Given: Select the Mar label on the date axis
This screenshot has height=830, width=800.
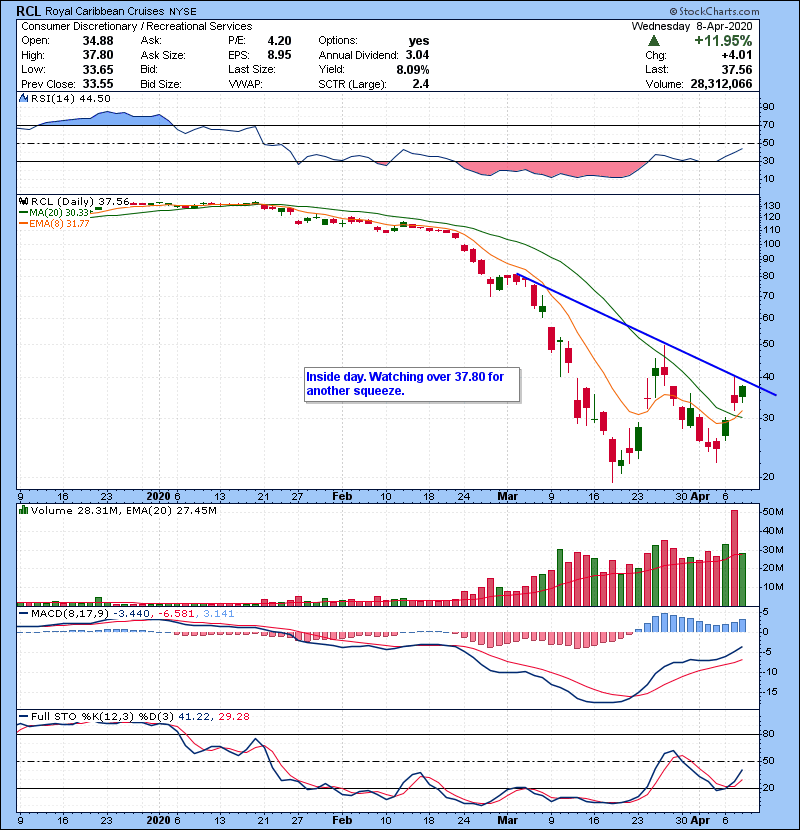Looking at the screenshot, I should [x=508, y=495].
